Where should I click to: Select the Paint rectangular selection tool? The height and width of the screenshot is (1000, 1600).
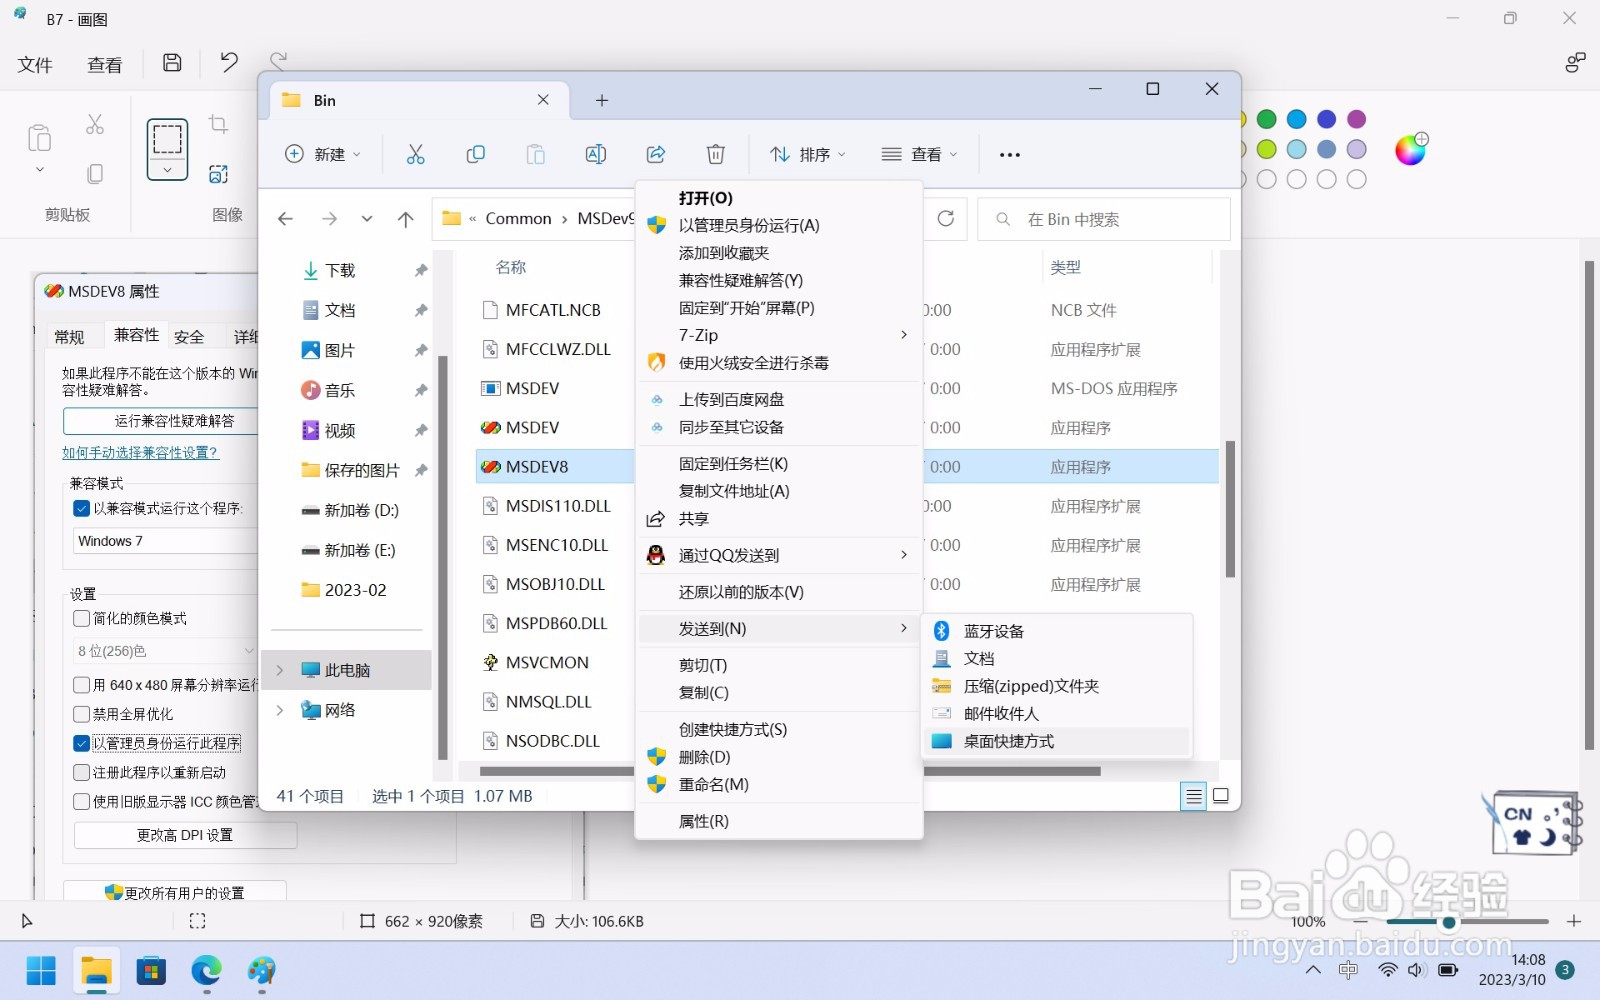coord(167,139)
